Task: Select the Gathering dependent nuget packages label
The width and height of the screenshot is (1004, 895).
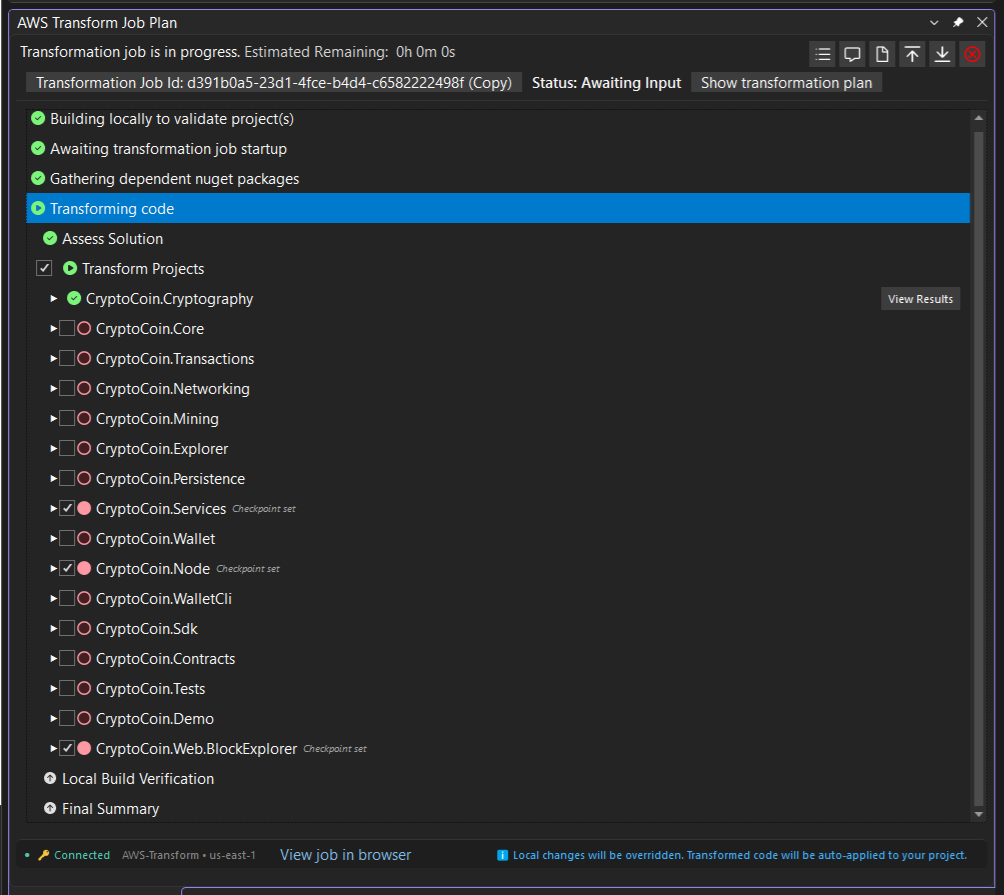Action: click(x=175, y=179)
